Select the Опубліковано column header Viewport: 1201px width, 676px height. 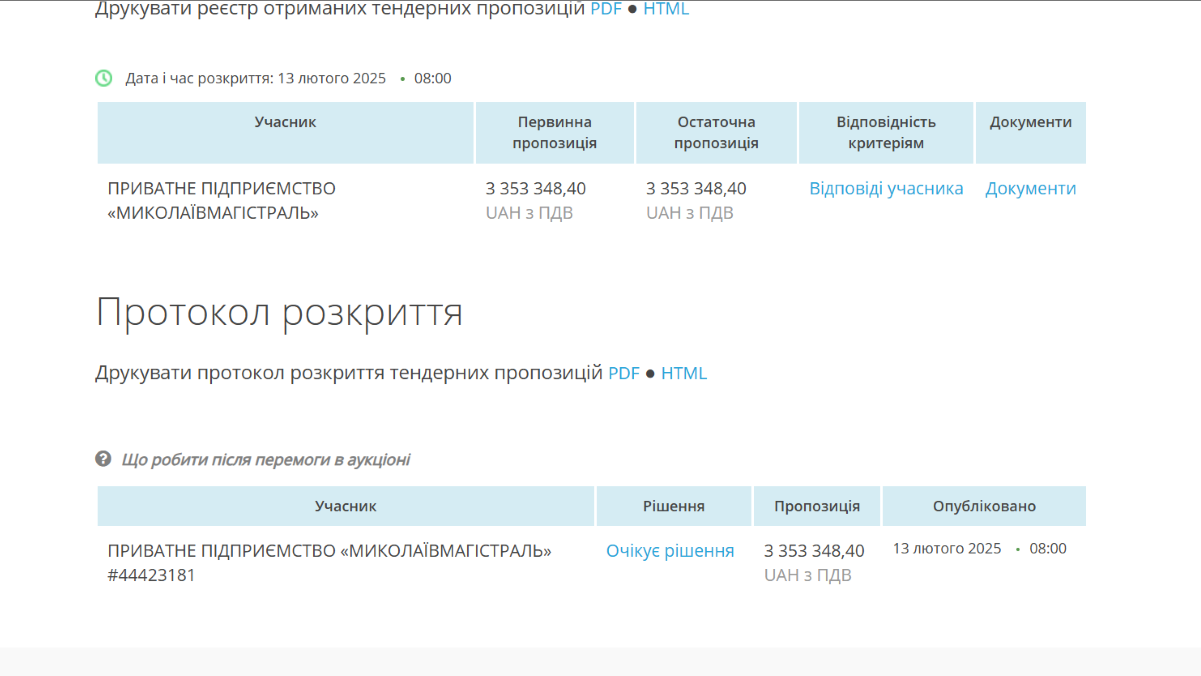pos(984,506)
